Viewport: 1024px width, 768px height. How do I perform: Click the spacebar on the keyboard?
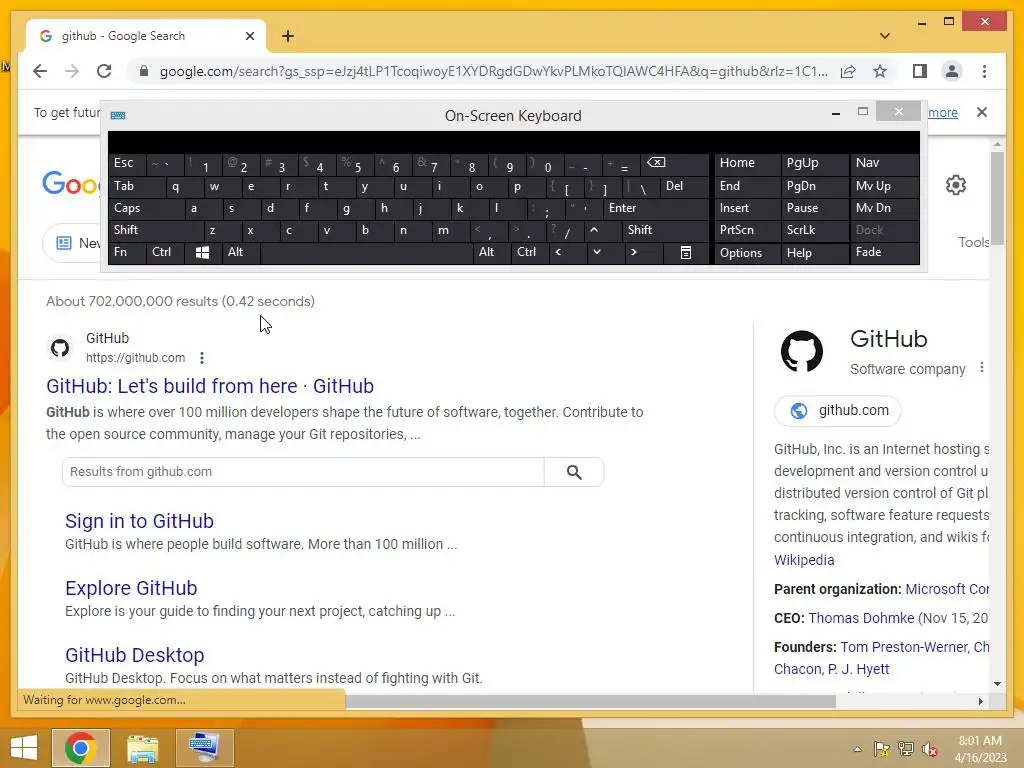pos(366,252)
